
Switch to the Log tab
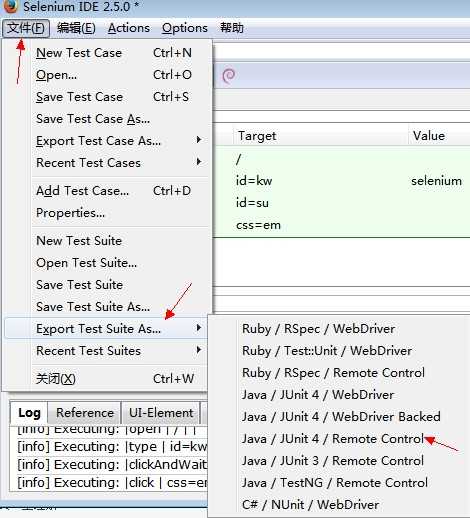(29, 413)
